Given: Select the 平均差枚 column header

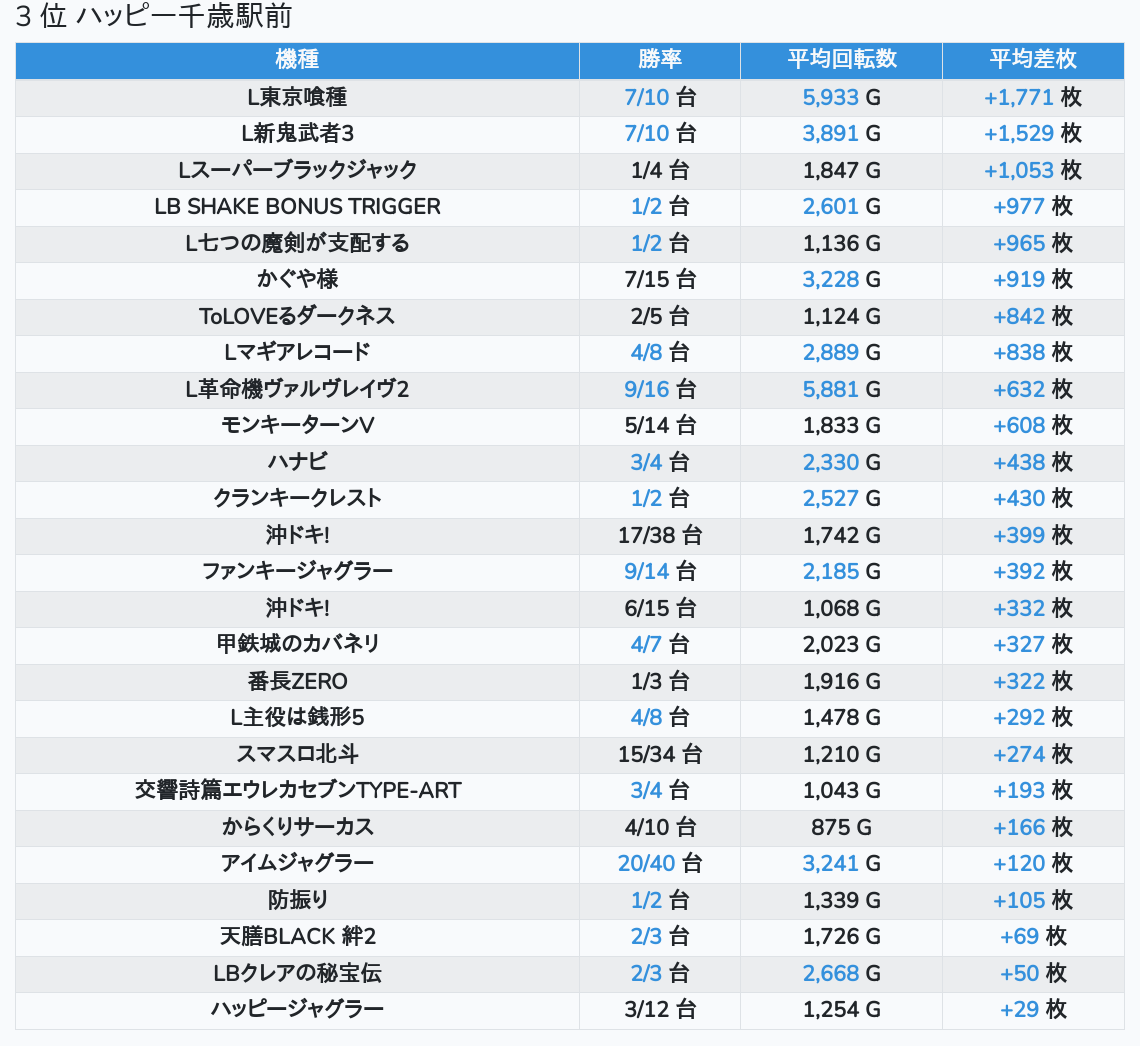Looking at the screenshot, I should 1032,60.
